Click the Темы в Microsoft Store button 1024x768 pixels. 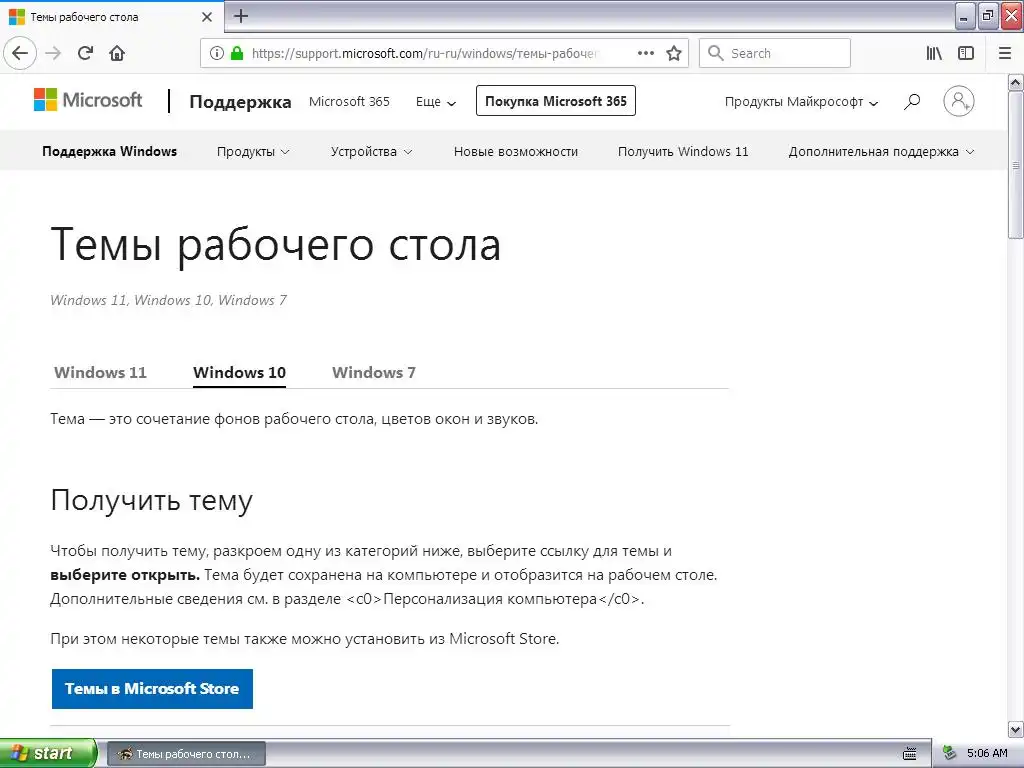coord(152,689)
